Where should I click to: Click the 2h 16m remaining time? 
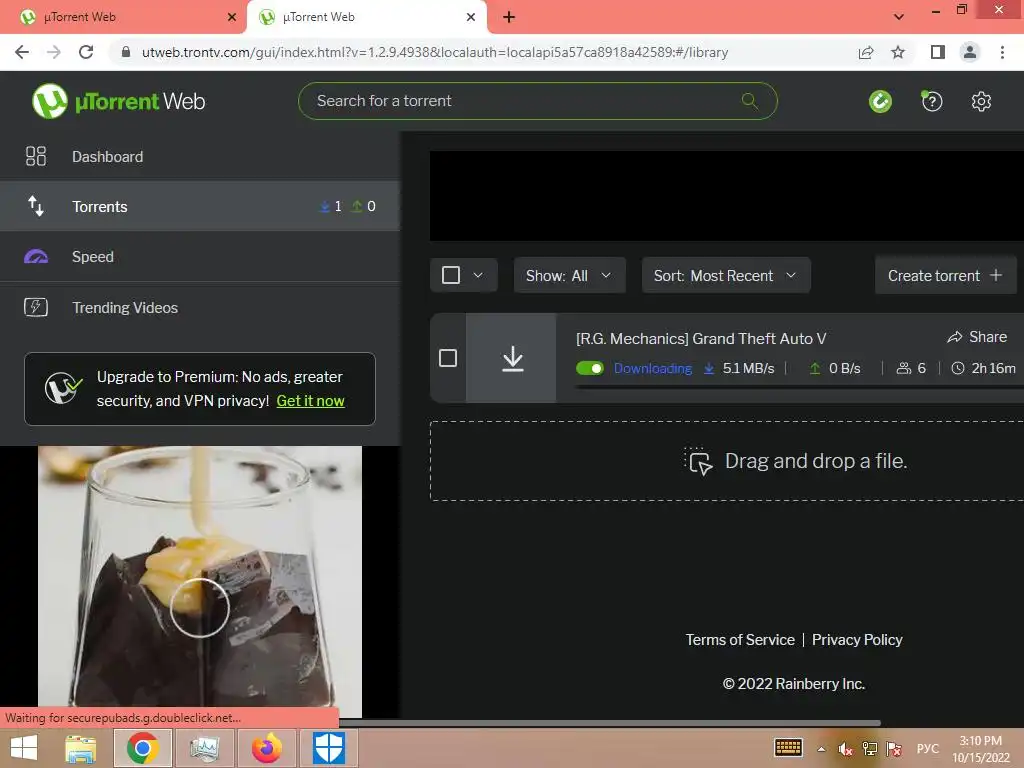(993, 368)
